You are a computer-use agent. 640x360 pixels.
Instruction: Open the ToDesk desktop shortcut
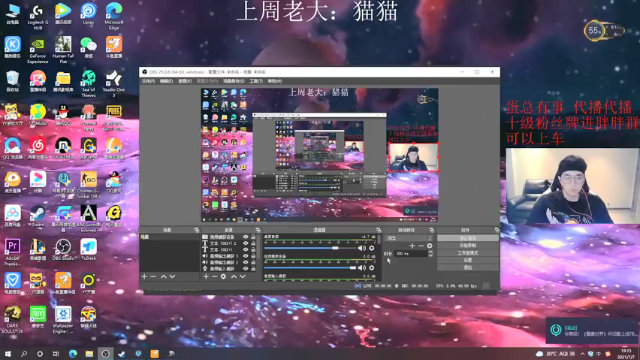pyautogui.click(x=89, y=249)
